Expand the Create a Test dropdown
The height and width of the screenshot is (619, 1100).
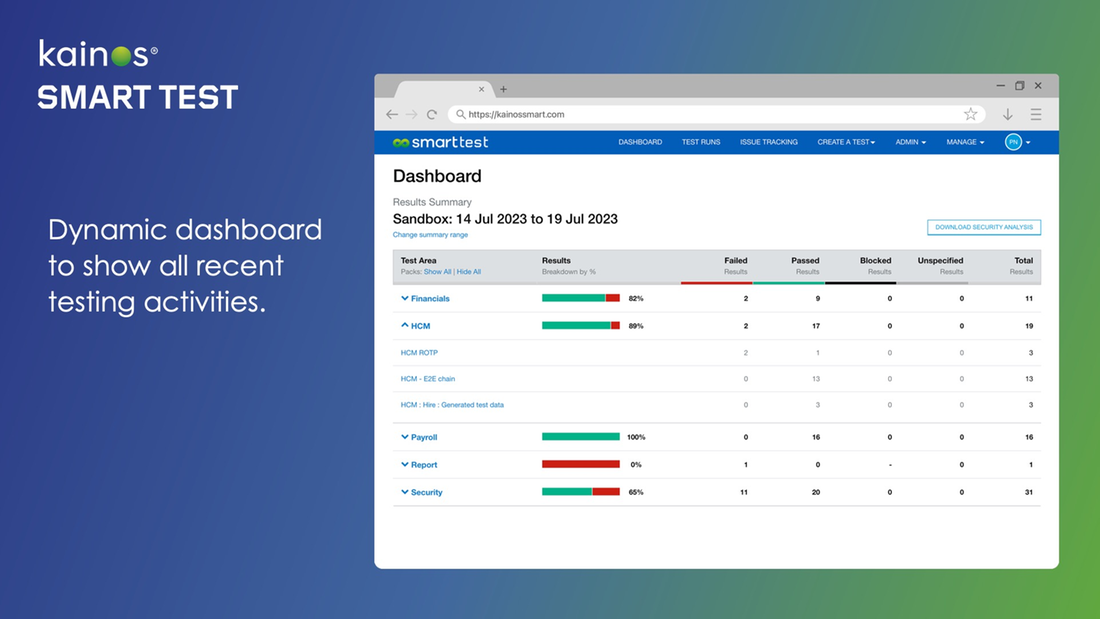point(846,142)
